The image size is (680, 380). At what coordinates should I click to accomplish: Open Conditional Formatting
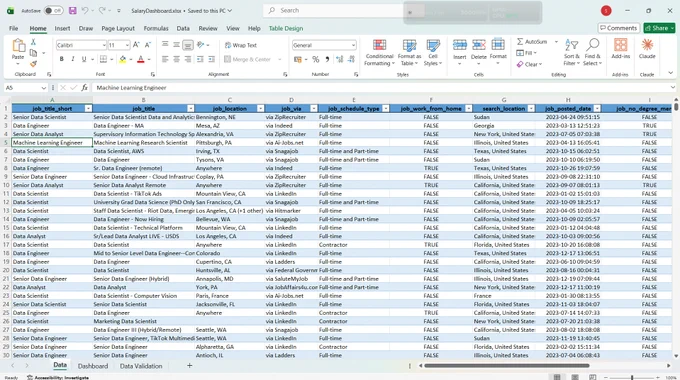pos(379,52)
